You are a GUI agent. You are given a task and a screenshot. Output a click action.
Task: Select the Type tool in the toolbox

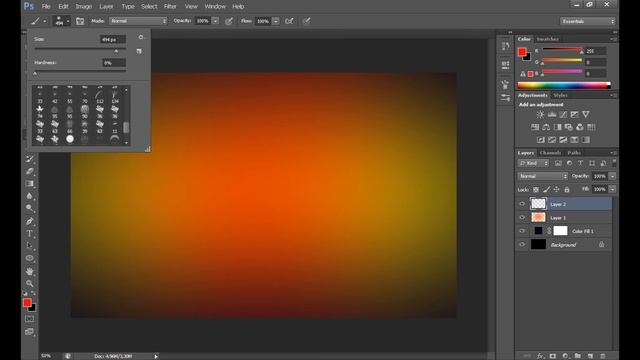tap(29, 234)
